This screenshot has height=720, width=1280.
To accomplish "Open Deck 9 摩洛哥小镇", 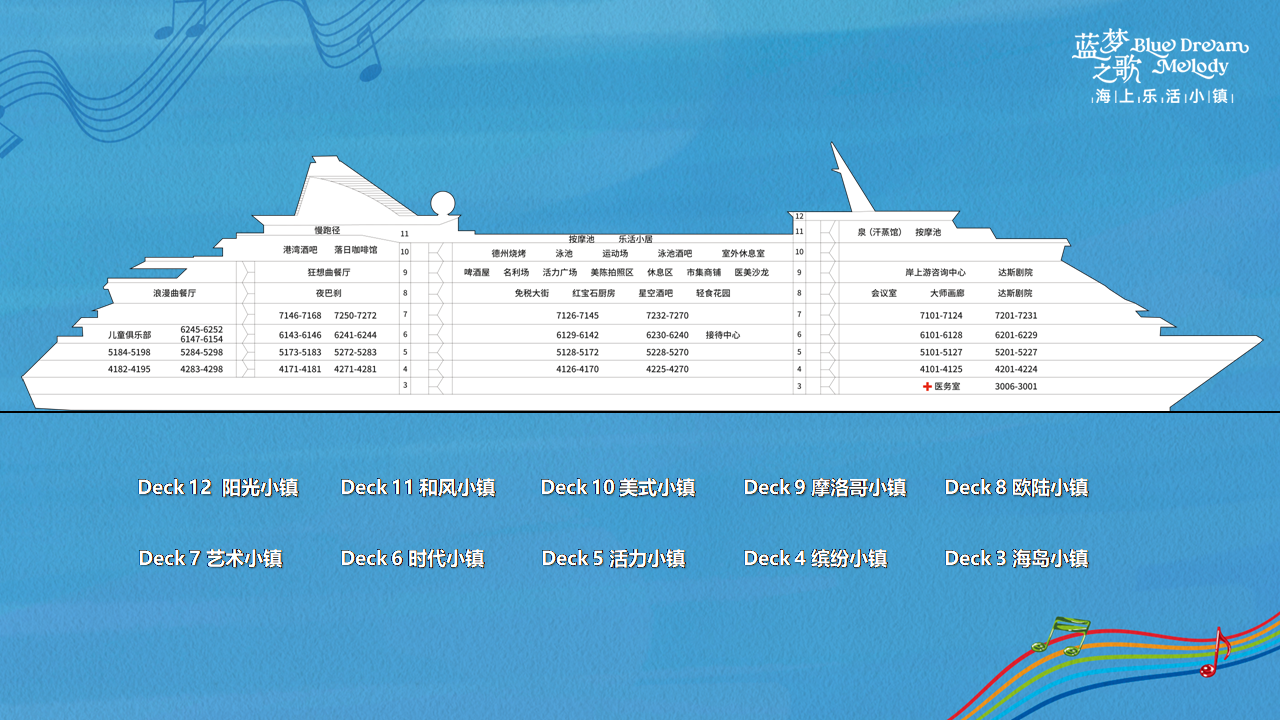I will tap(825, 488).
